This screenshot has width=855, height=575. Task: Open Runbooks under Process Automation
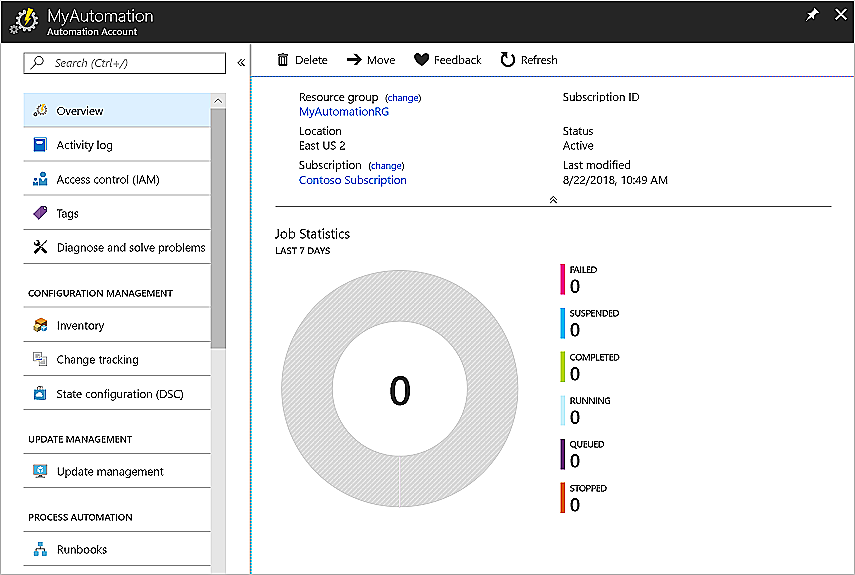click(x=82, y=550)
